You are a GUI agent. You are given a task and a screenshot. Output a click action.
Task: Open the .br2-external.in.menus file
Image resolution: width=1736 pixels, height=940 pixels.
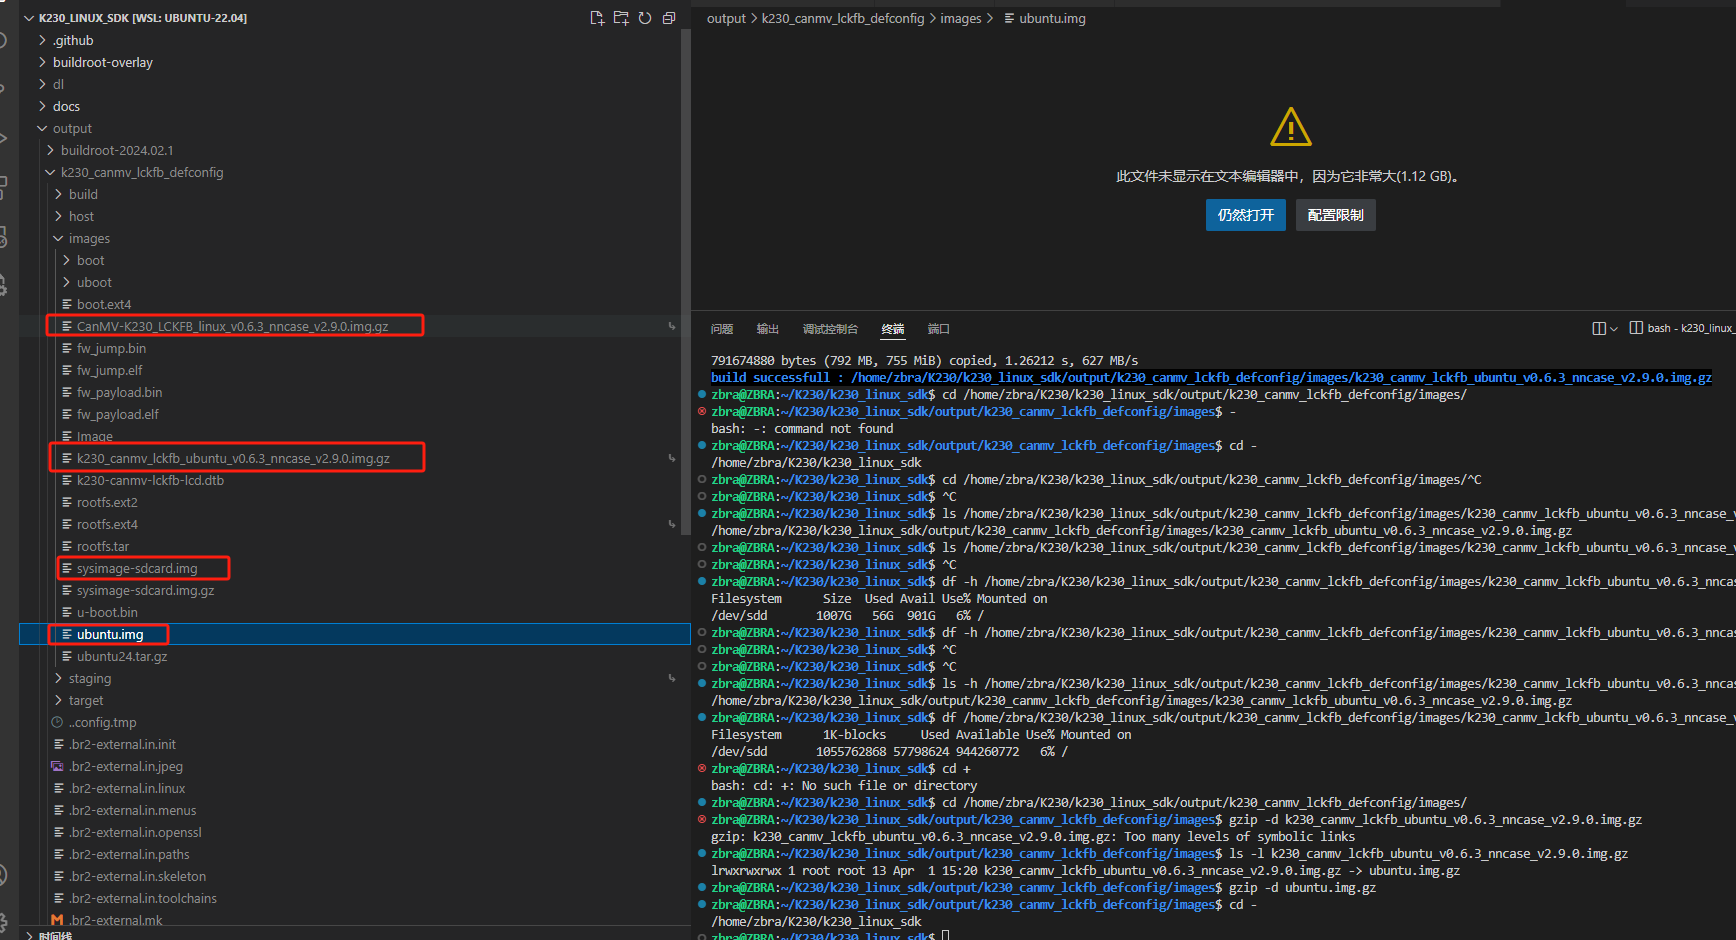tap(132, 810)
